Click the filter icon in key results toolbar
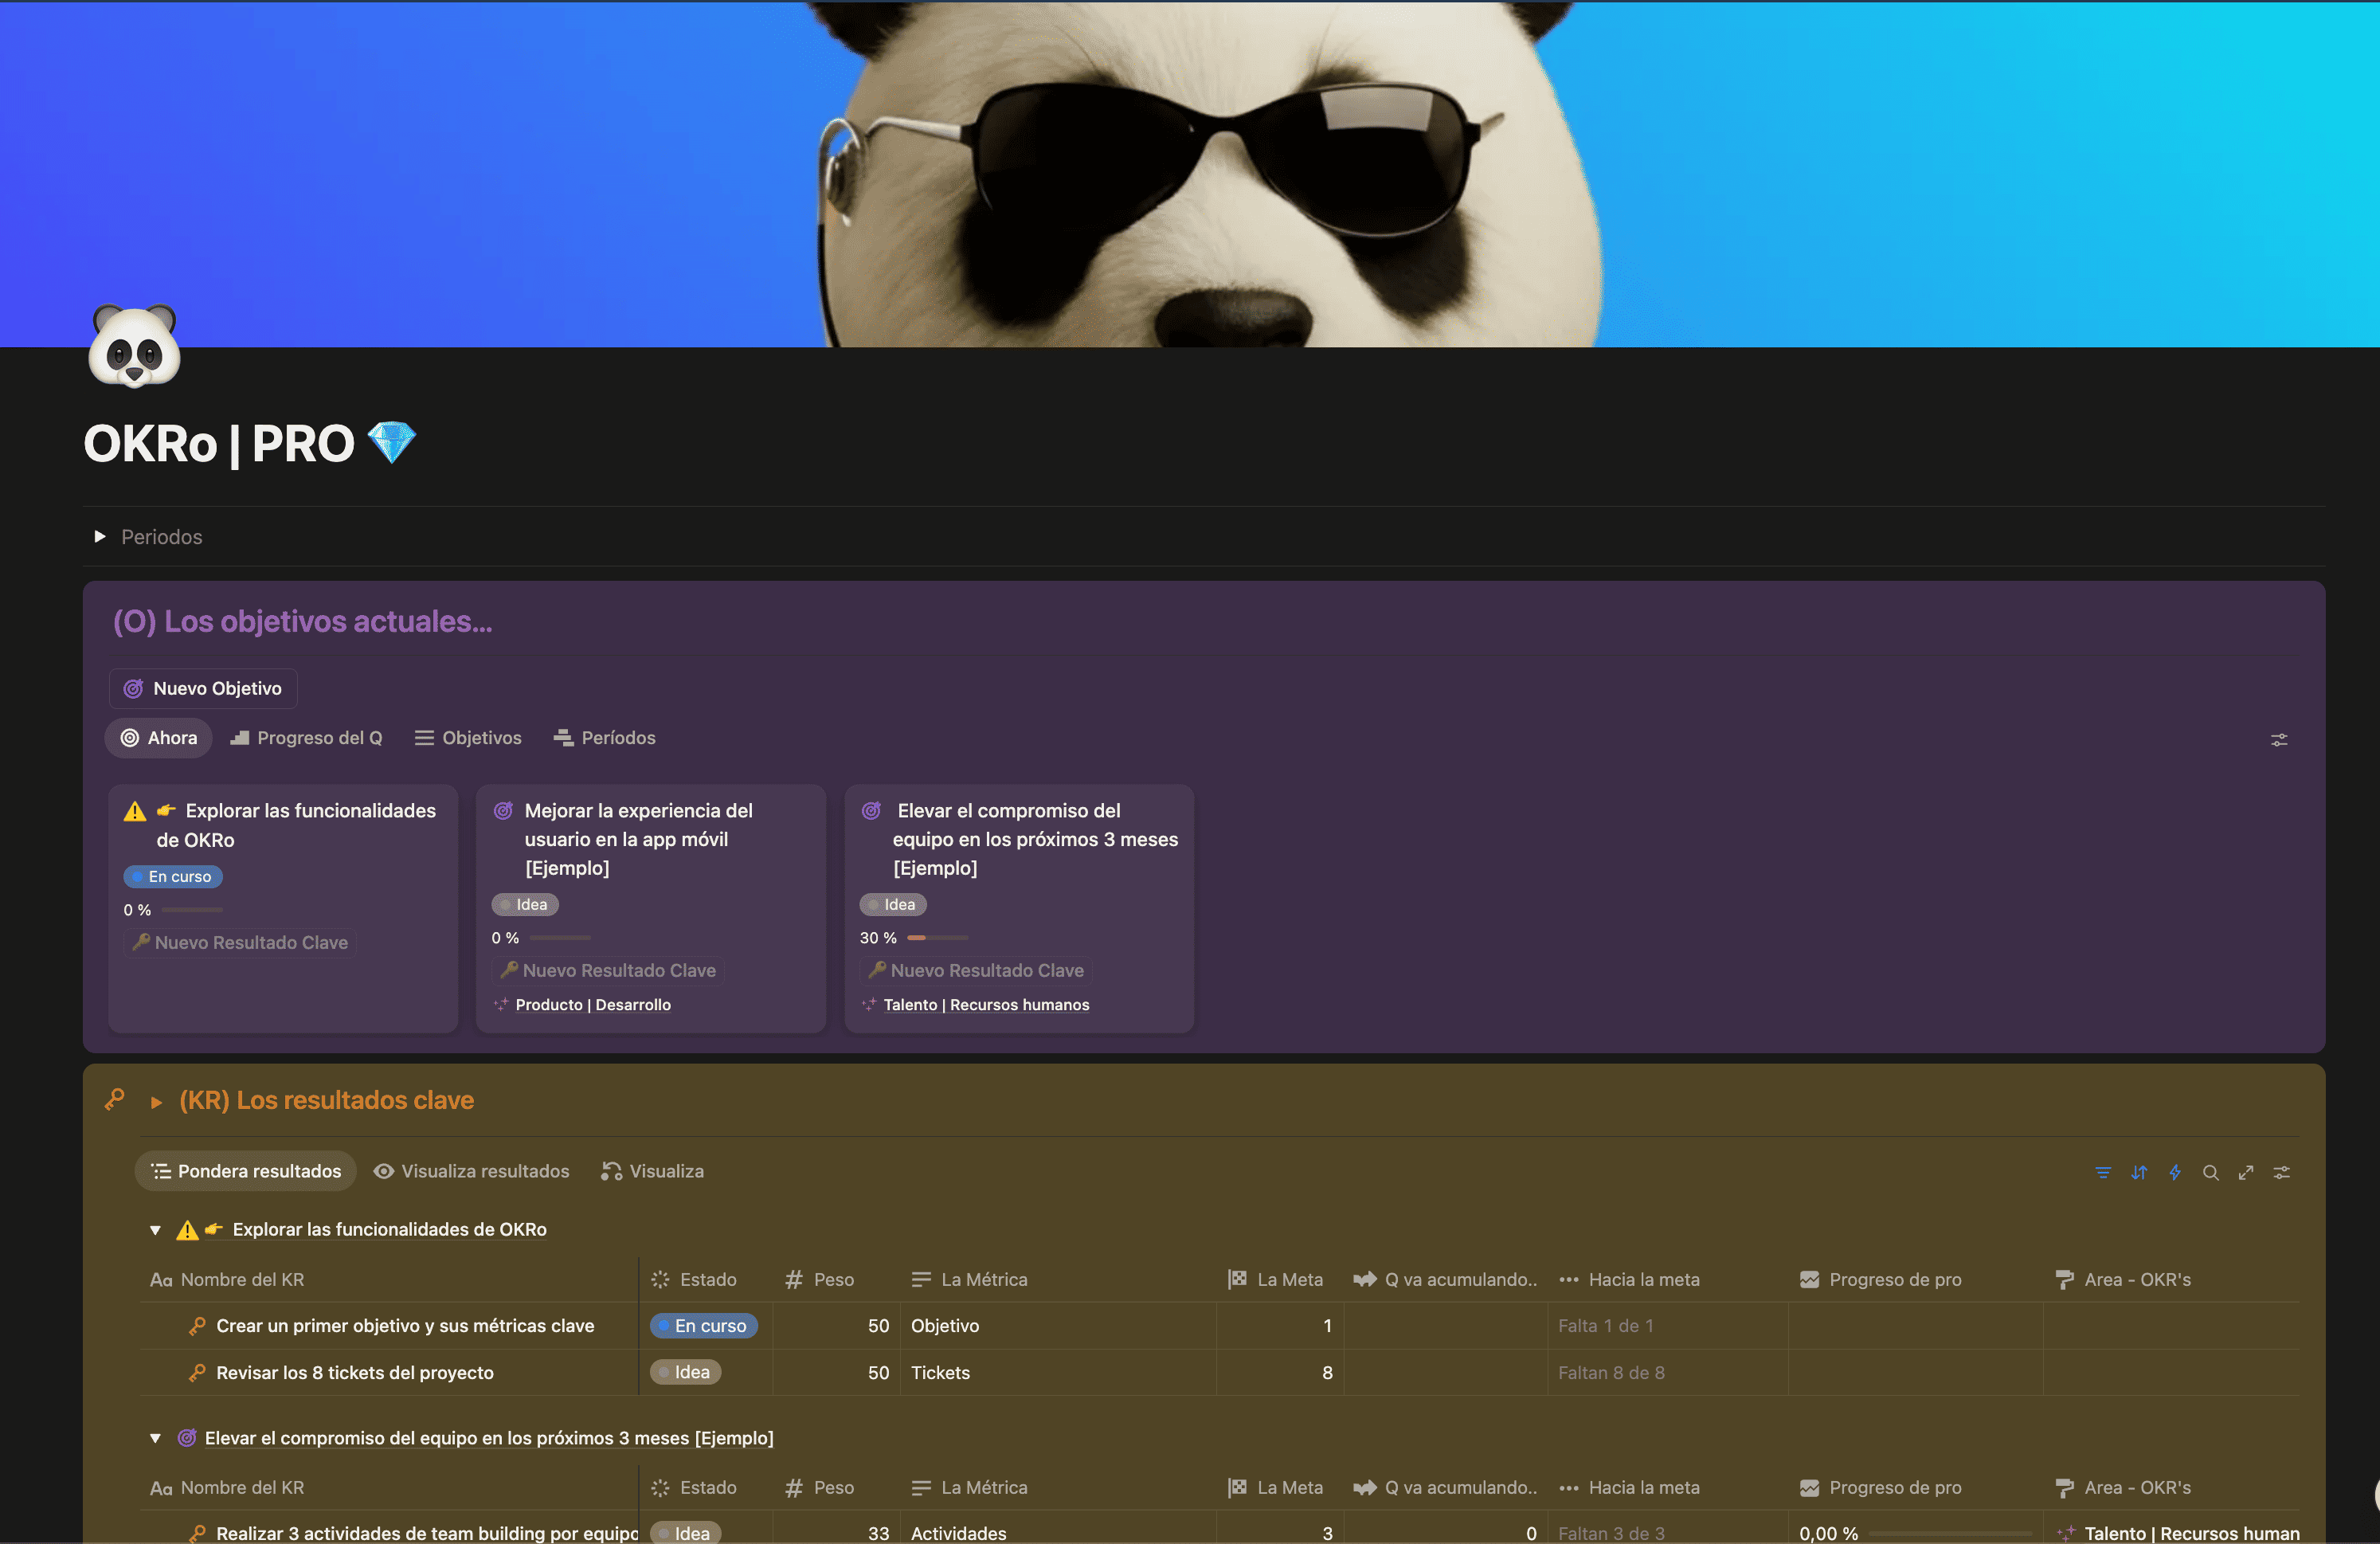This screenshot has width=2380, height=1544. (x=2102, y=1172)
